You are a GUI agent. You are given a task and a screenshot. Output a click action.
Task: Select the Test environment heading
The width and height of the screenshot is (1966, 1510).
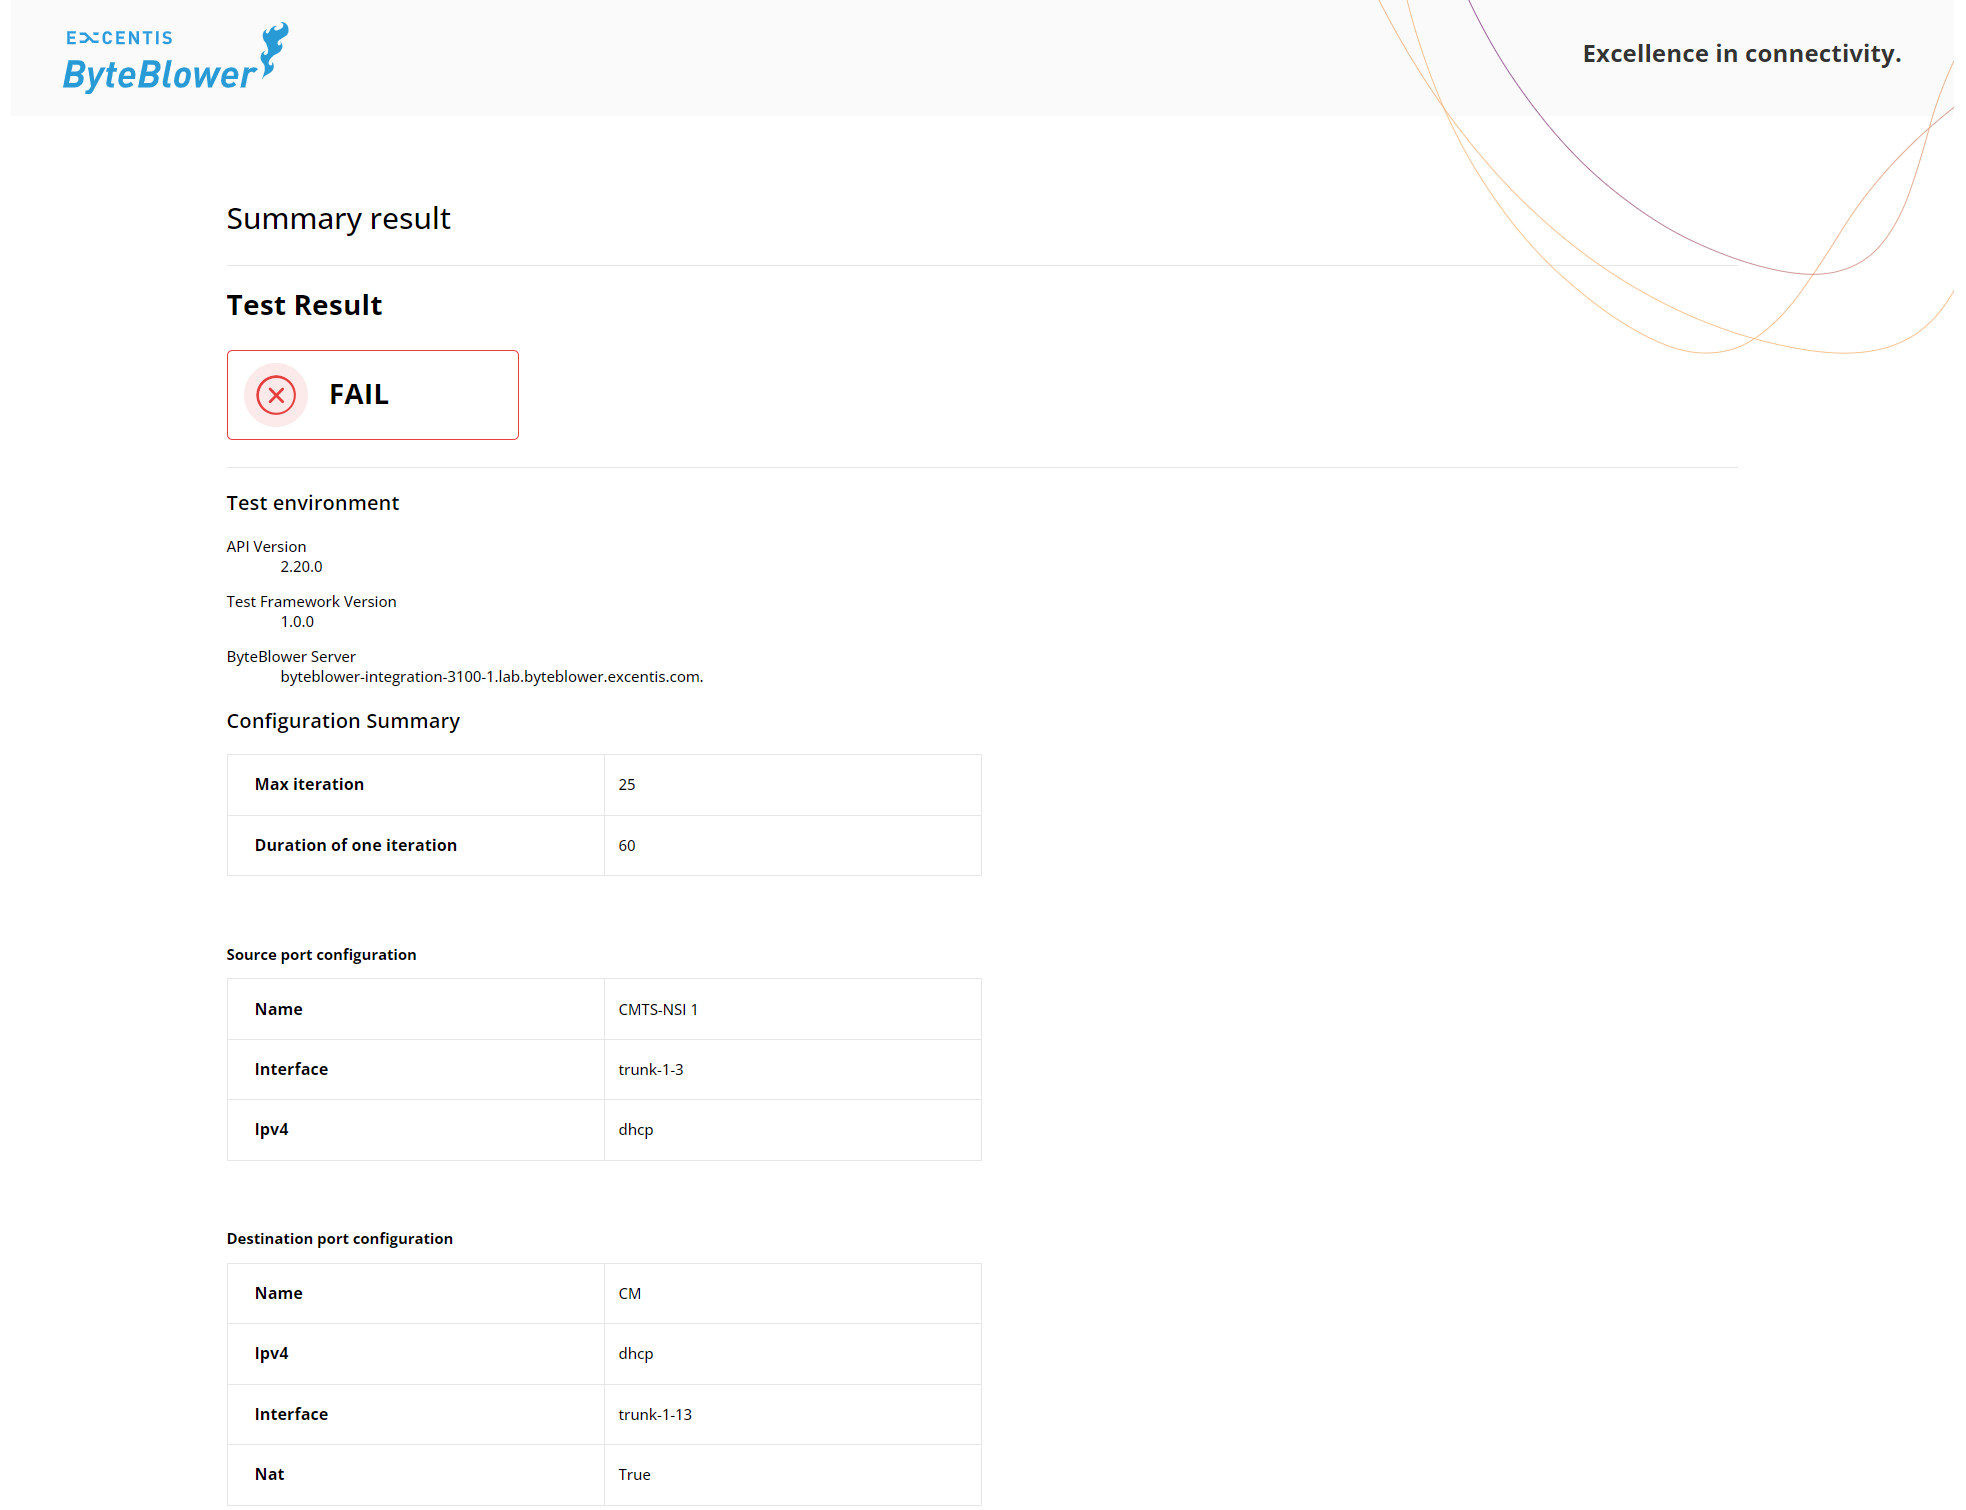312,503
